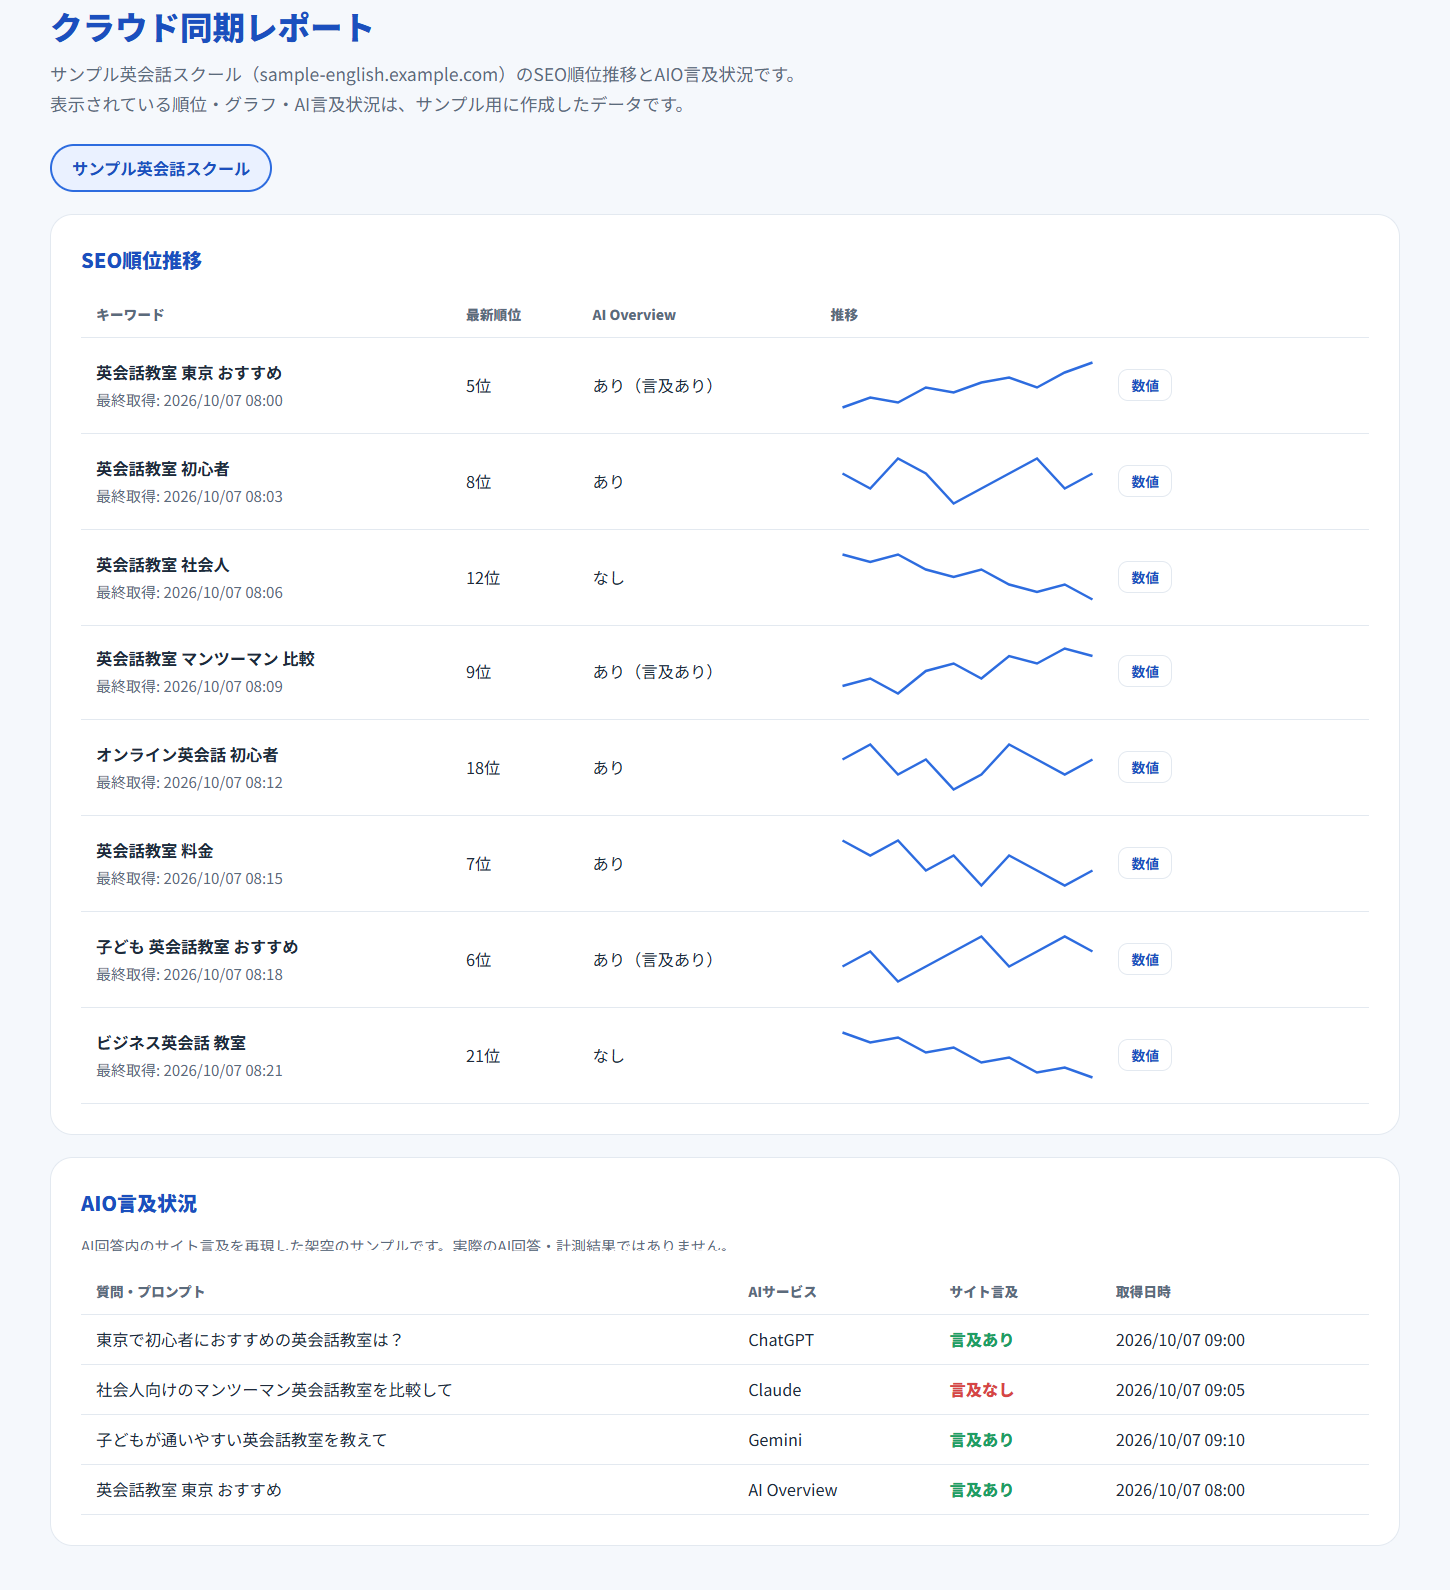Image resolution: width=1450 pixels, height=1590 pixels.
Task: Click the オンライン英会話 初心者 keyword
Action: pyautogui.click(x=187, y=755)
